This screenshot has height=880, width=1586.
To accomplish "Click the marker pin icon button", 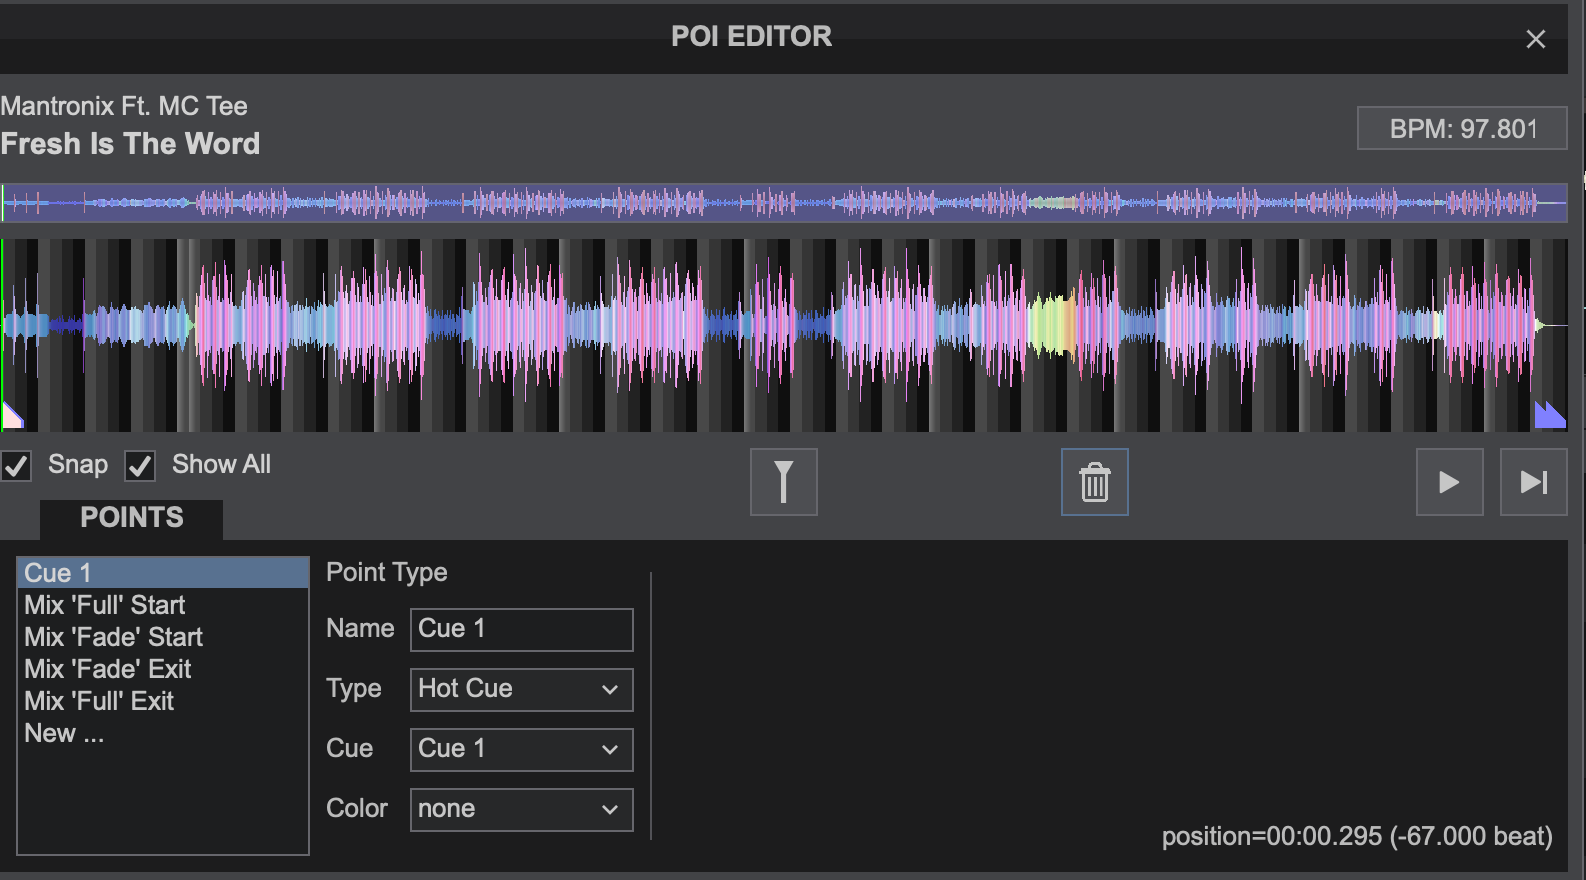I will [783, 482].
